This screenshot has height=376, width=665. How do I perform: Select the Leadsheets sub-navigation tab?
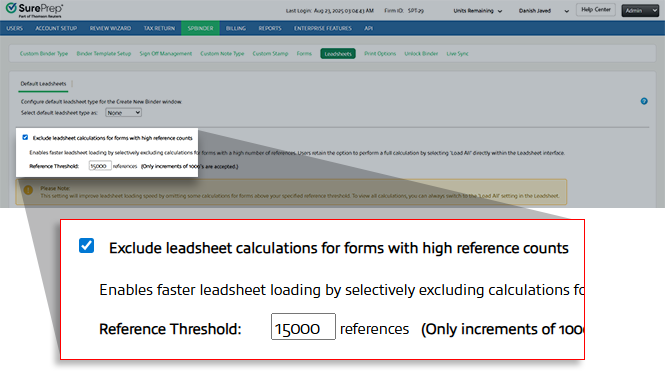338,54
